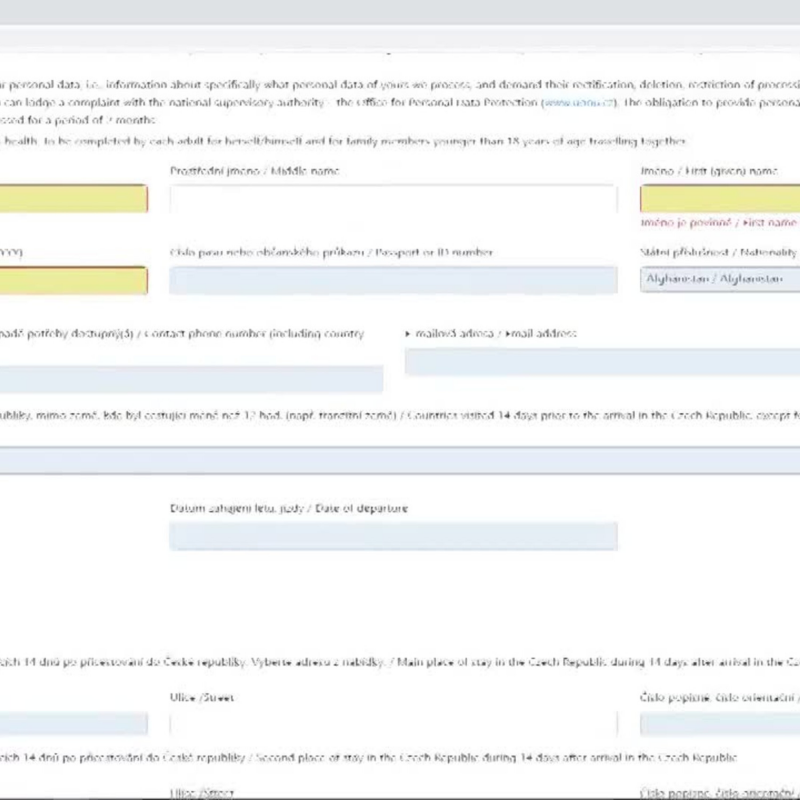Click the Middle name input field

393,199
